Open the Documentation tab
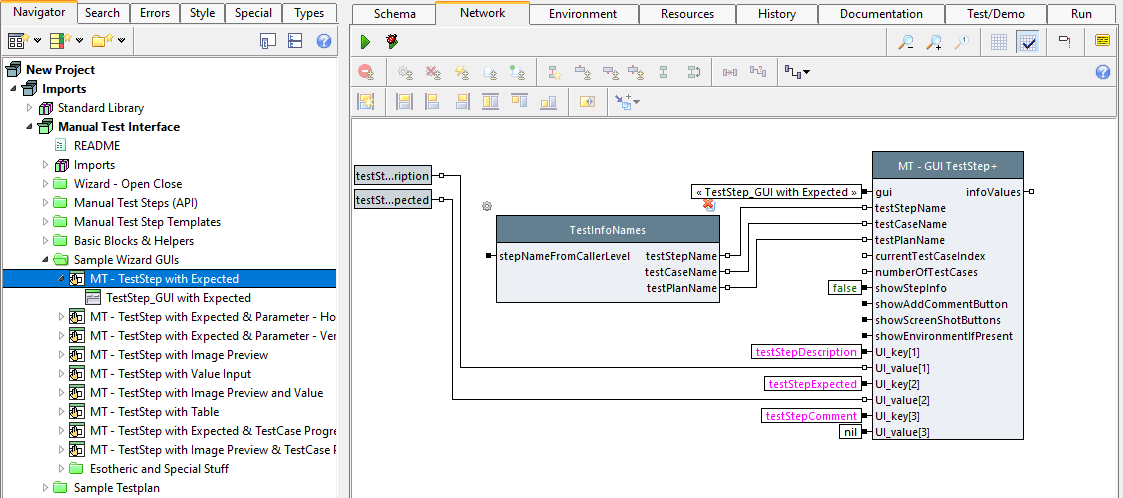Viewport: 1123px width, 498px height. pyautogui.click(x=881, y=14)
